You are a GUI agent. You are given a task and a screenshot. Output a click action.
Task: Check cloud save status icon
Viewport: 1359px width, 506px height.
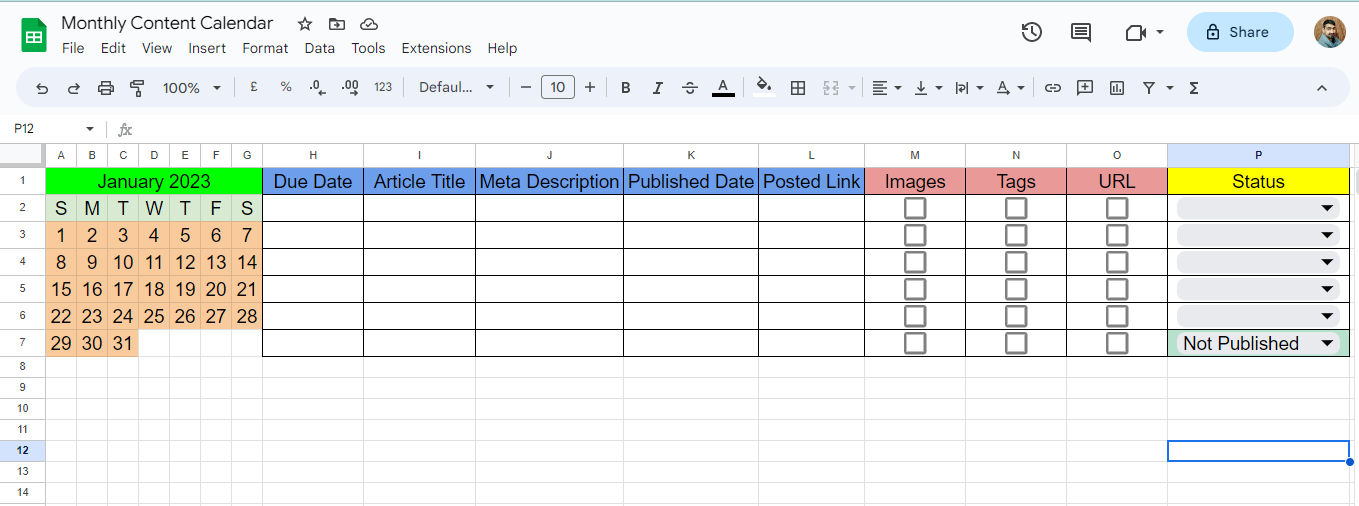369,24
